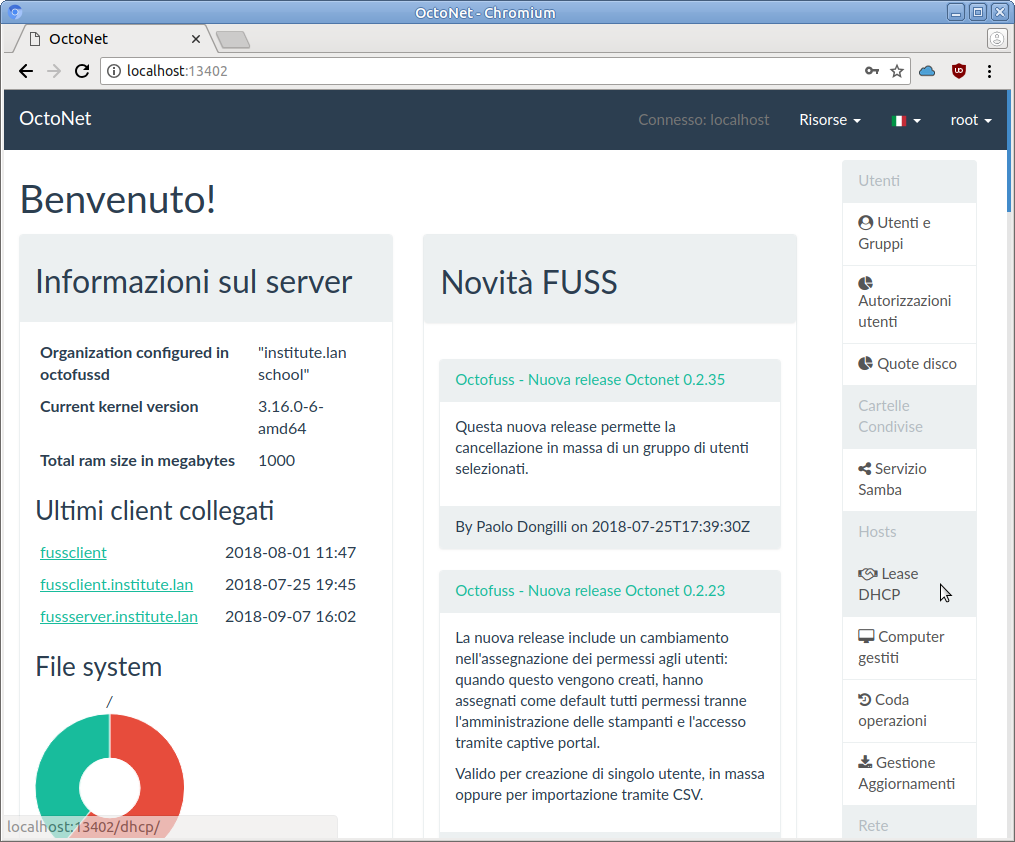This screenshot has height=842, width=1015.
Task: Click the blue cloud extension icon
Action: [928, 71]
